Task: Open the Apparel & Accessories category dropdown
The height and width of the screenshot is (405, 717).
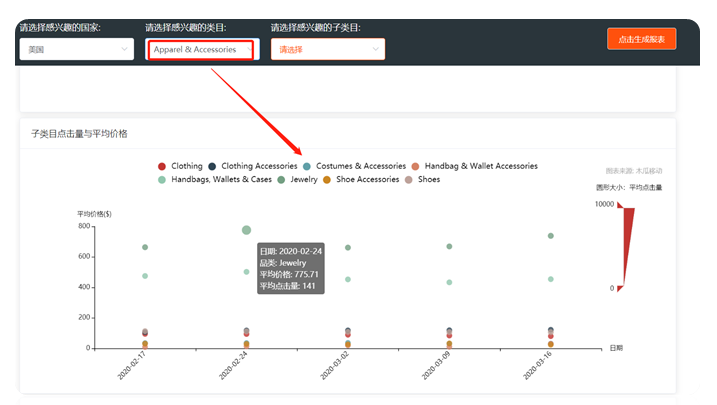Action: point(200,48)
